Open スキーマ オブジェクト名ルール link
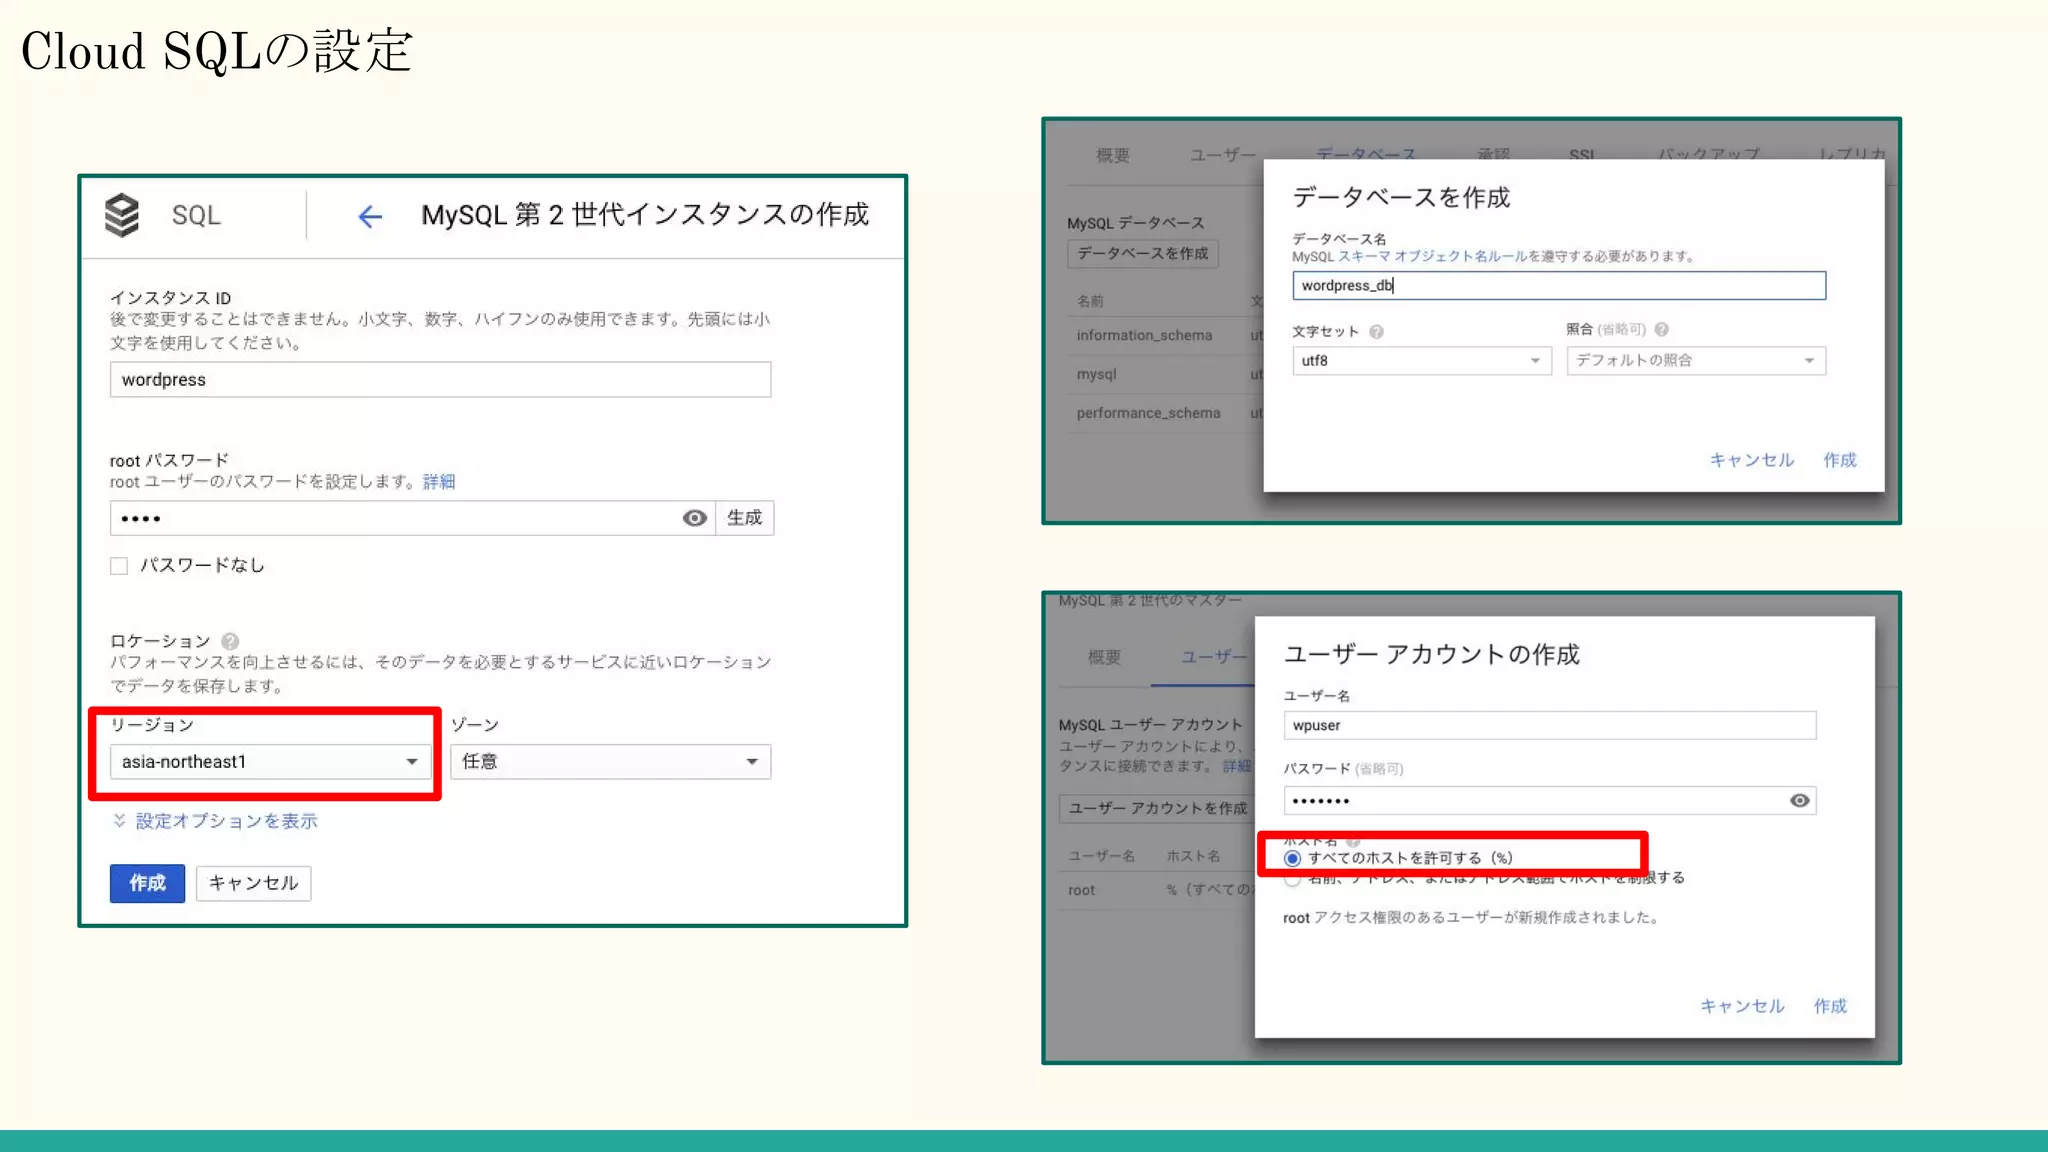Viewport: 2048px width, 1152px height. tap(1432, 257)
